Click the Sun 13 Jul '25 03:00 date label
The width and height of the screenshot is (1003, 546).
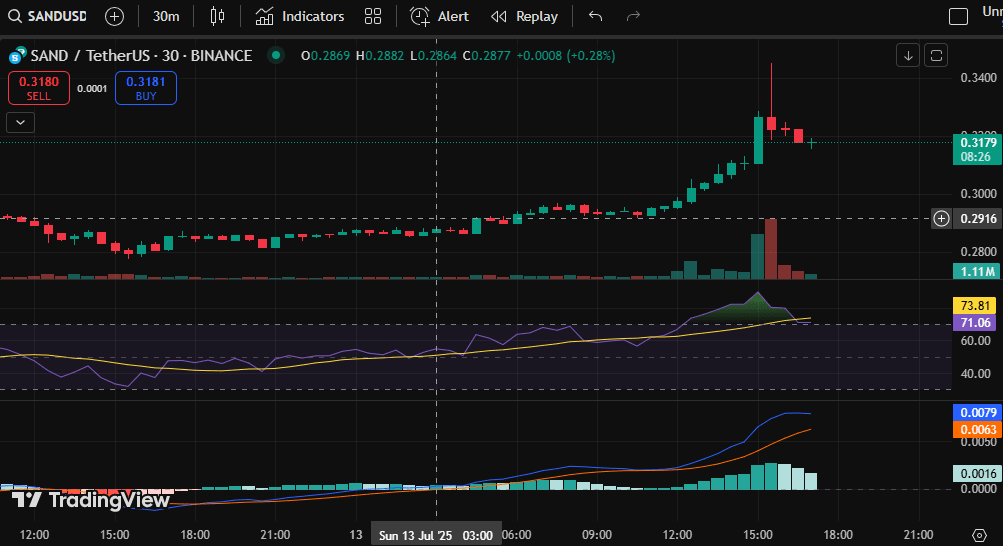coord(436,535)
